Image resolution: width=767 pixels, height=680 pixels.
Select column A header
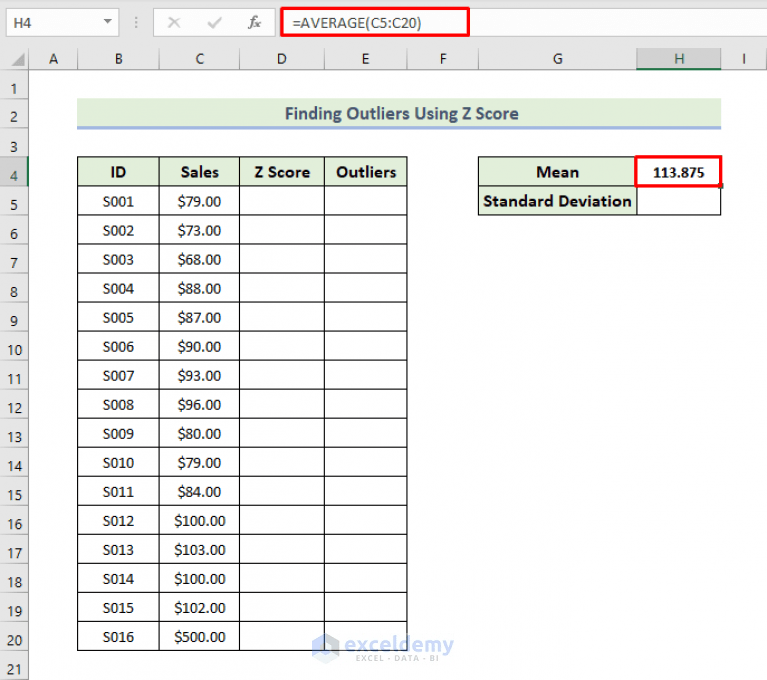[x=53, y=59]
